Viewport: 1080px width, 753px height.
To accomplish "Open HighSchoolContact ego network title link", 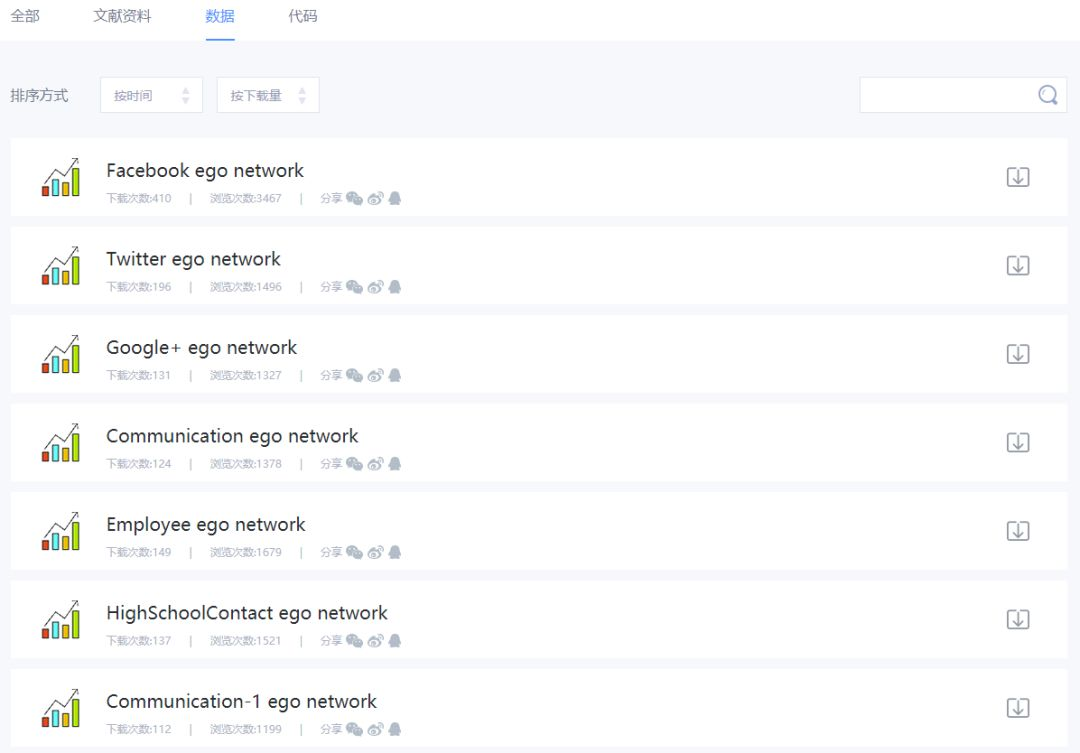I will pos(247,613).
